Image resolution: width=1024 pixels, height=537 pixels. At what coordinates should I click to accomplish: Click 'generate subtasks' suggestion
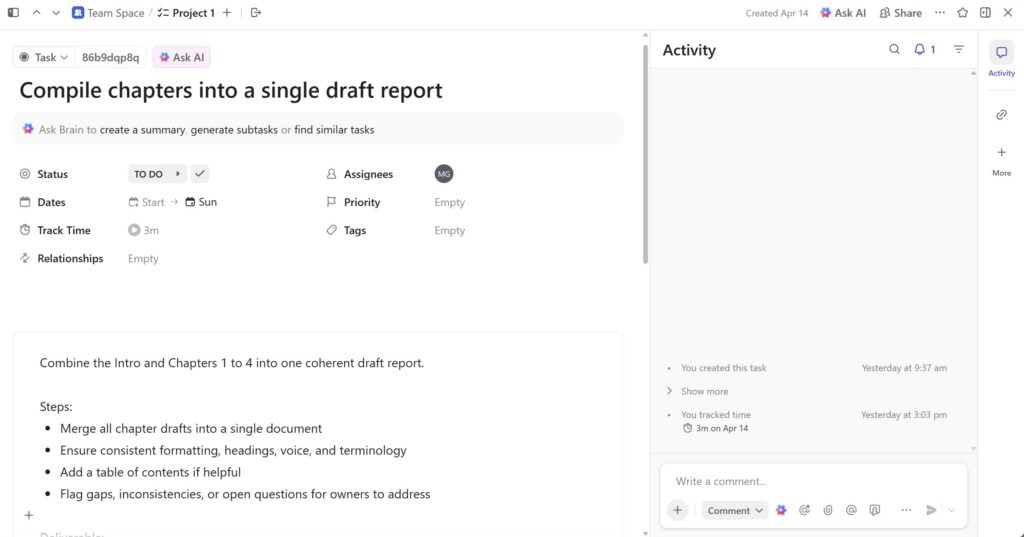(234, 129)
